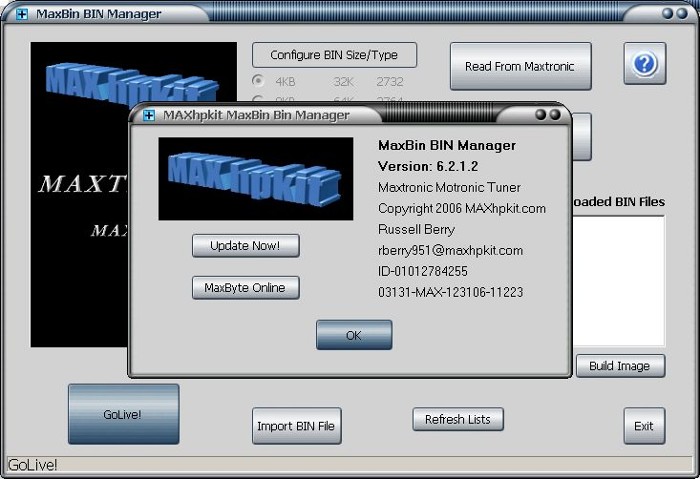The height and width of the screenshot is (479, 700).
Task: Click the blue question mark help icon
Action: (x=645, y=64)
